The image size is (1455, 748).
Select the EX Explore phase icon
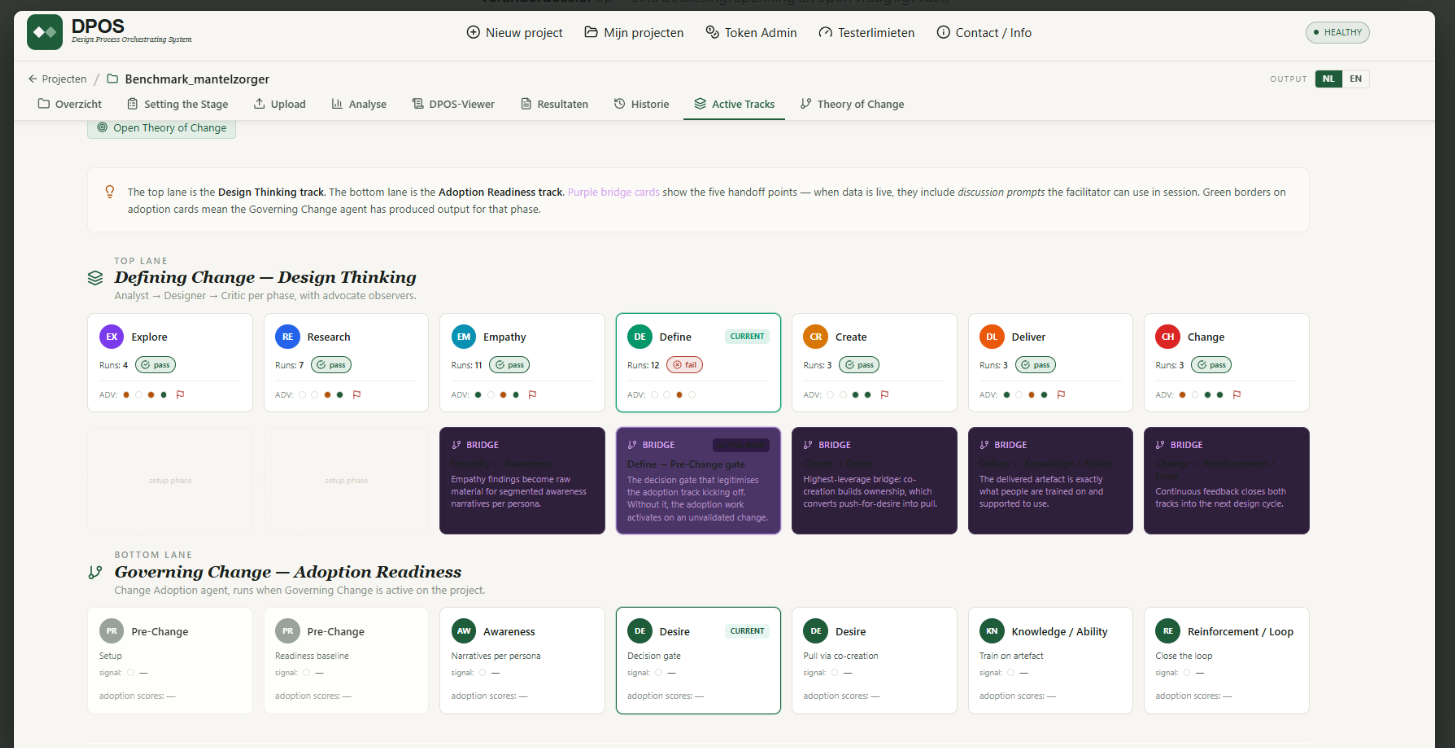pos(112,337)
